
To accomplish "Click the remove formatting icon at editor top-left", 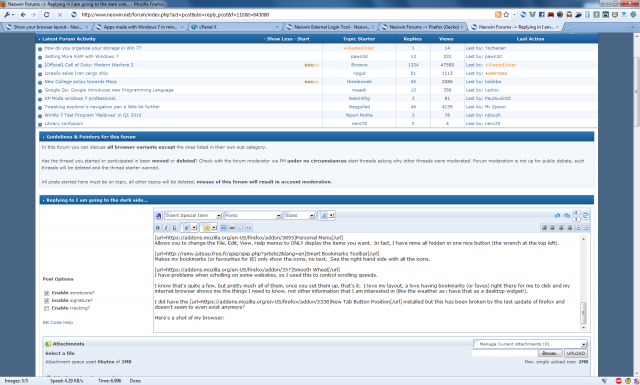I will pos(158,216).
